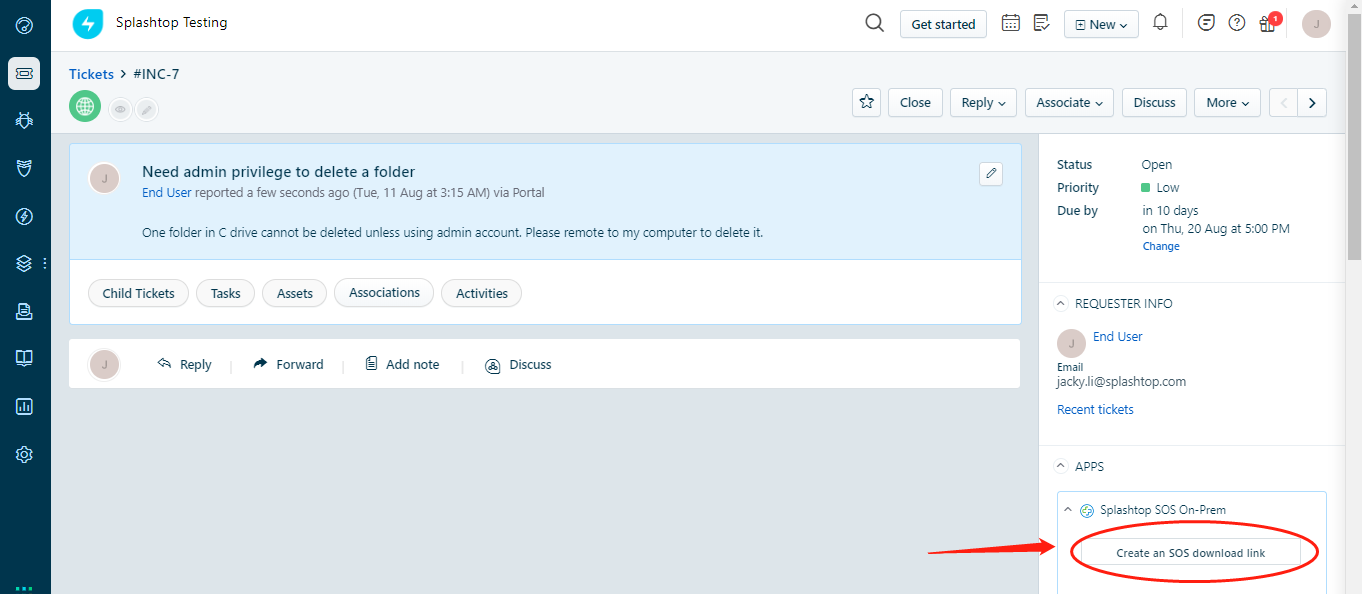Open the Releases lightning icon in sidebar
This screenshot has height=594, width=1362.
pyautogui.click(x=24, y=216)
